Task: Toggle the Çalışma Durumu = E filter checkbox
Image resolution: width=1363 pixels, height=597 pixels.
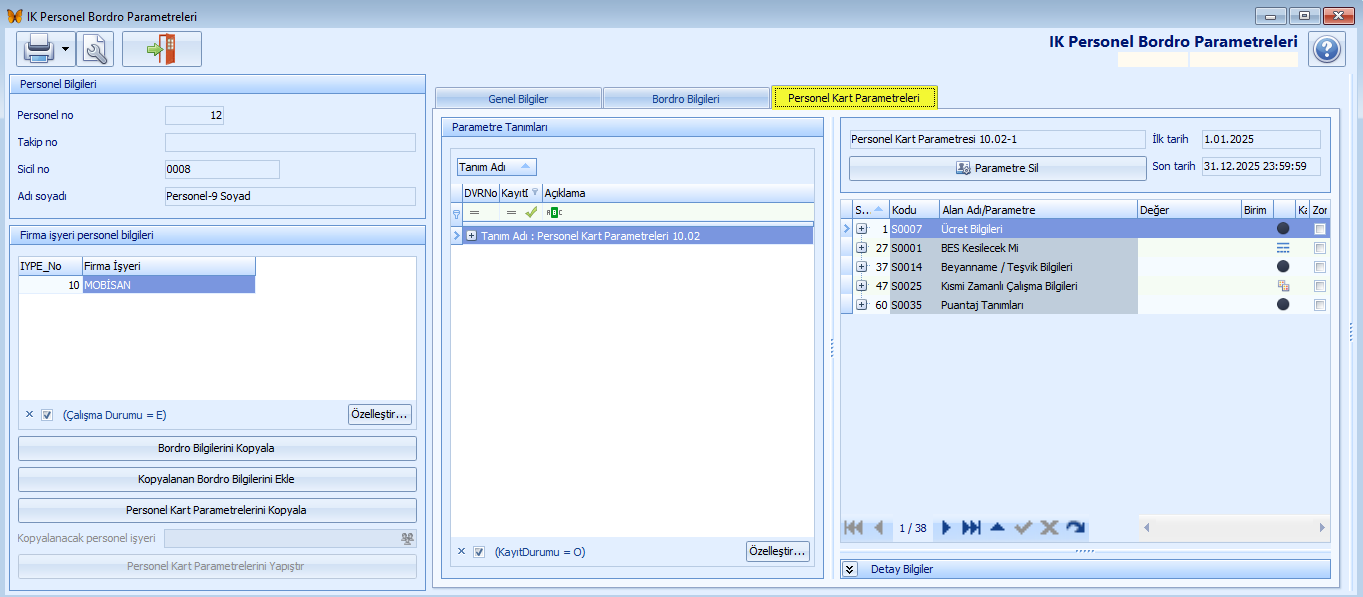Action: 47,415
